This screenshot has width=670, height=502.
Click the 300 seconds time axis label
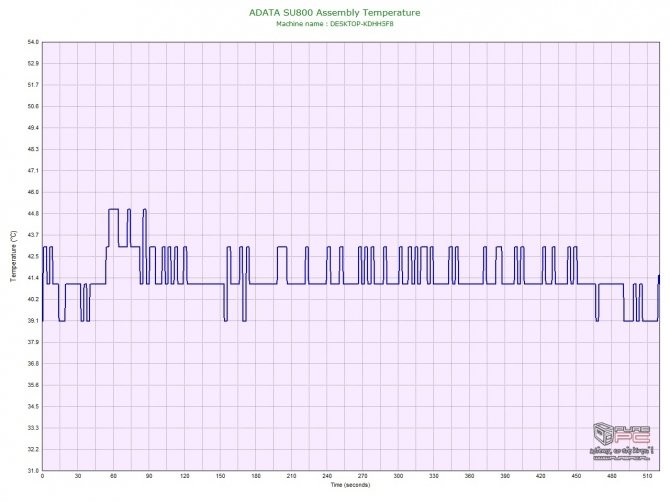398,476
